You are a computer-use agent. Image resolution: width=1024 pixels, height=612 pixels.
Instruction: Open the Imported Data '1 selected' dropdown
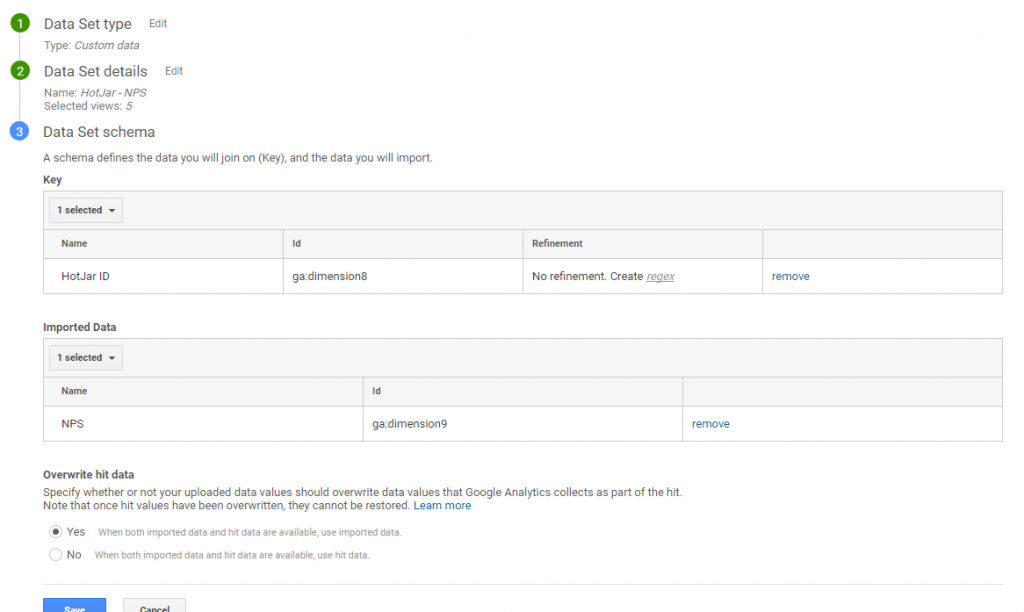tap(86, 358)
